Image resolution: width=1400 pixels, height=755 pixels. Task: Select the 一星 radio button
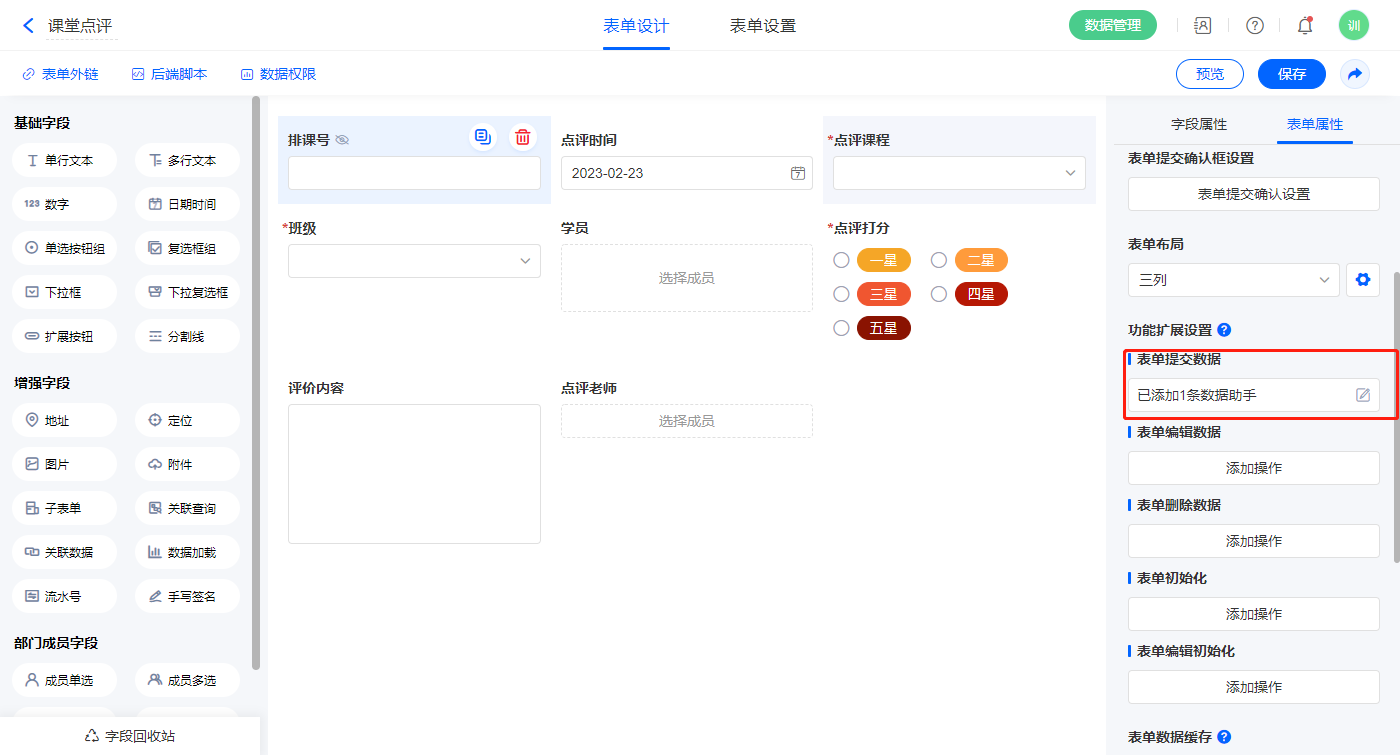[842, 260]
